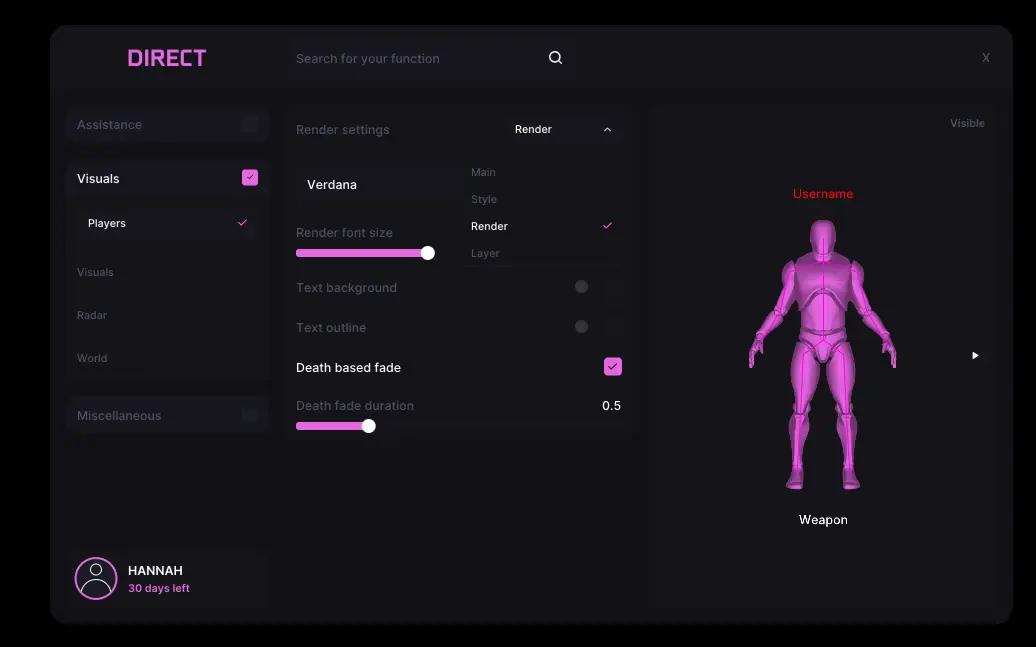Screen dimensions: 1036x647
Task: Close the panel with the X icon
Action: 985,58
